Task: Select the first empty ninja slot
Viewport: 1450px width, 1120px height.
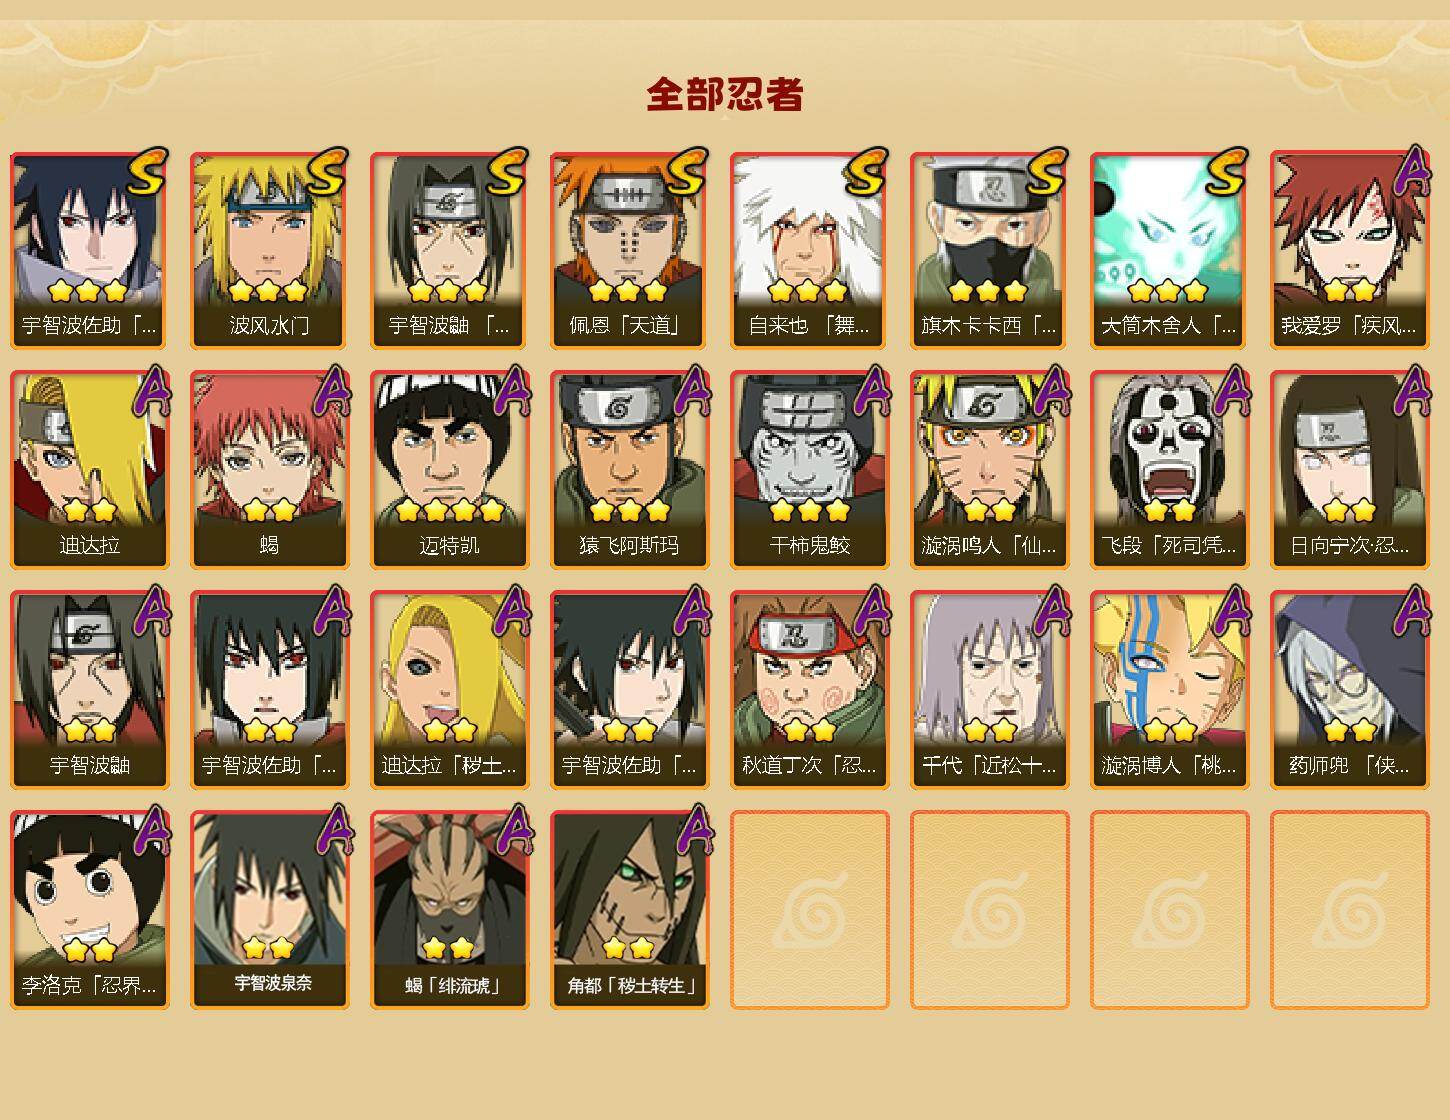Action: pos(809,910)
